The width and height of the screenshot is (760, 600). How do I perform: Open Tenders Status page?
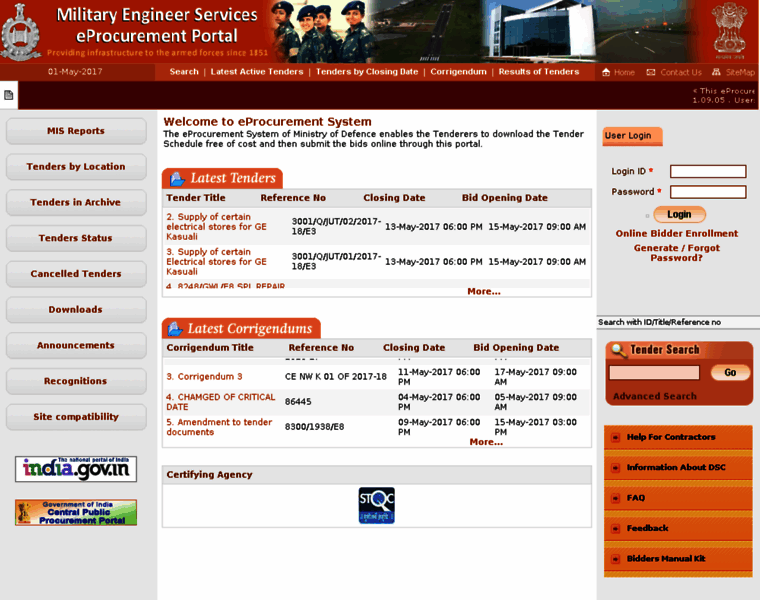click(76, 238)
